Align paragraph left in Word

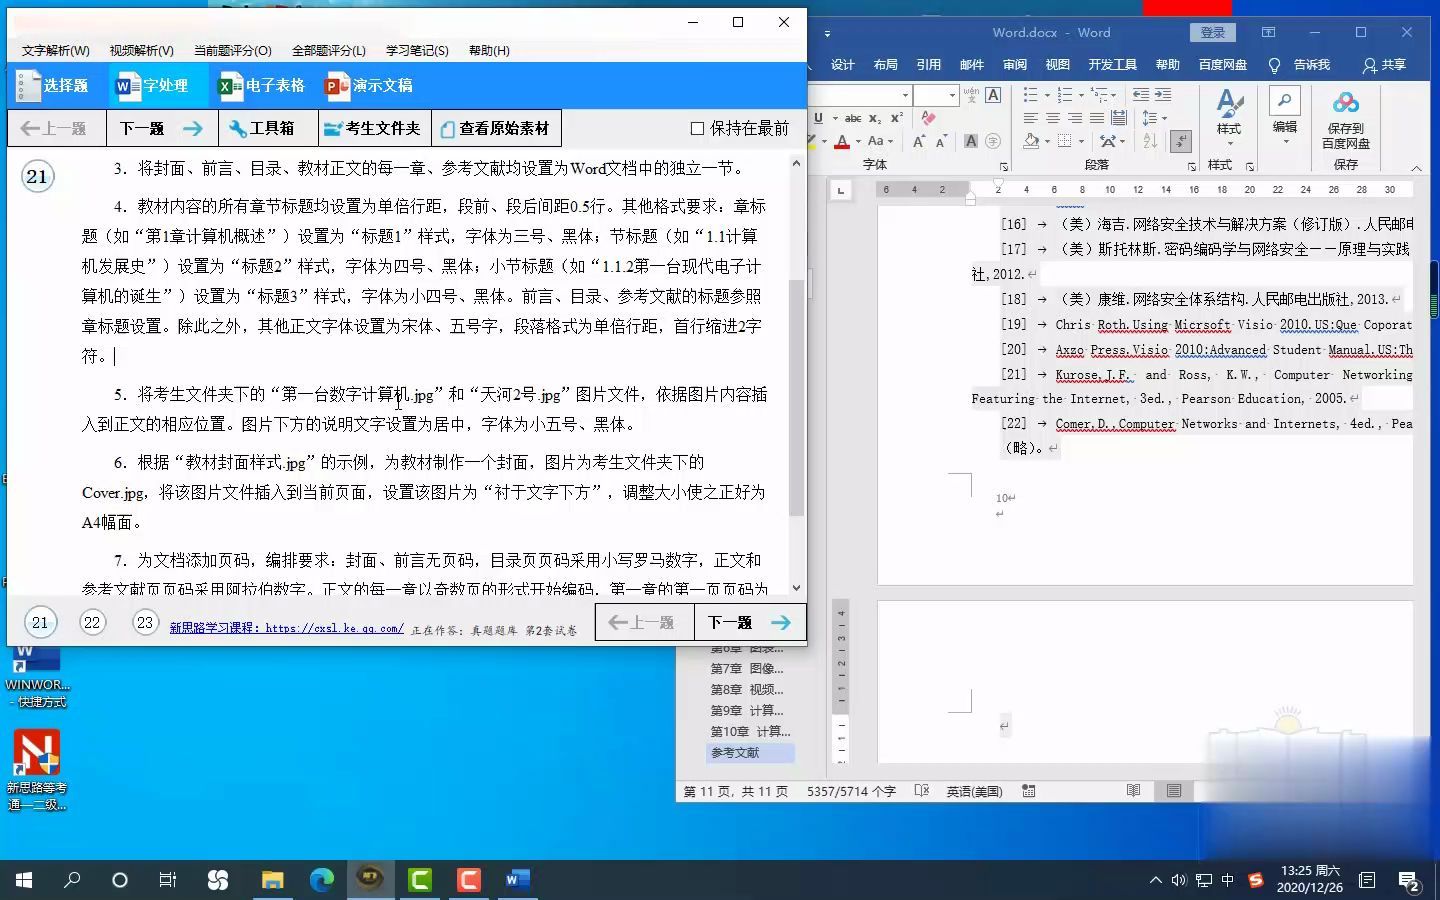point(1031,118)
